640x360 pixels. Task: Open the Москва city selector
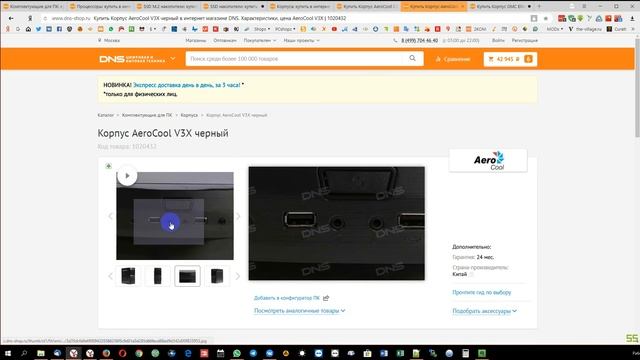click(x=109, y=40)
